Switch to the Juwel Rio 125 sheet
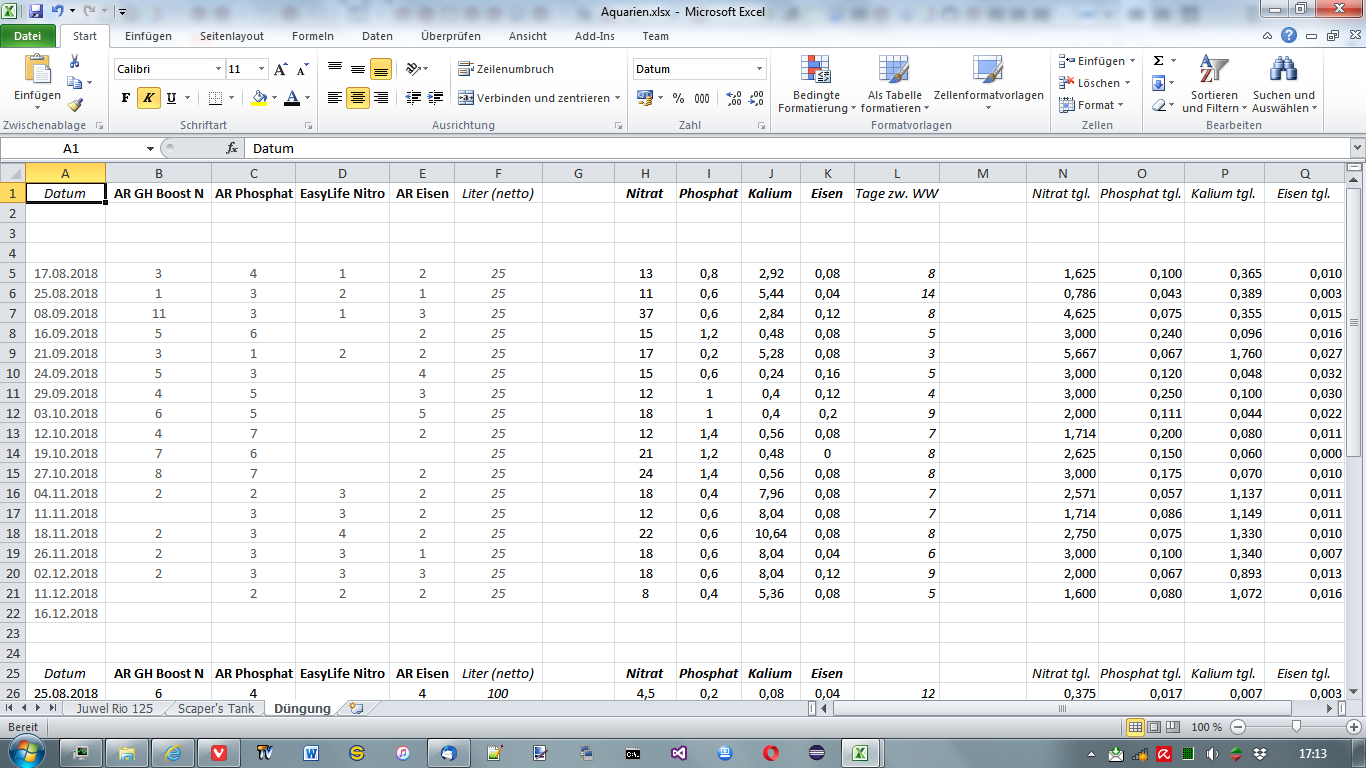The width and height of the screenshot is (1366, 768). tap(115, 708)
